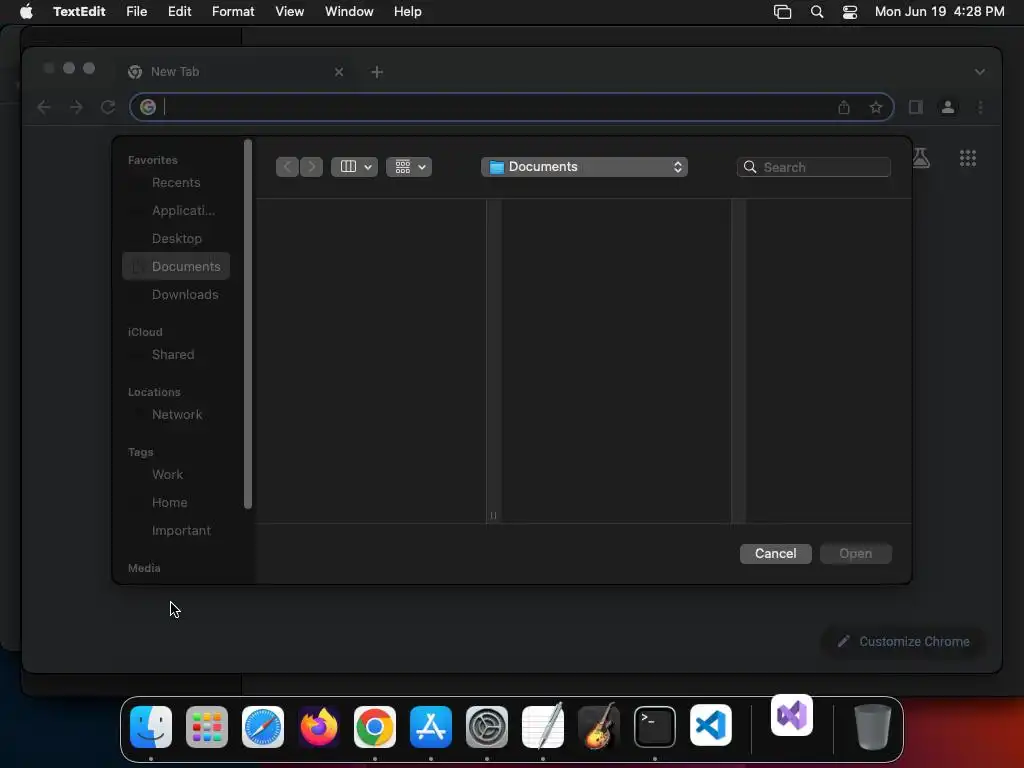The image size is (1024, 768).
Task: Open the group-by dropdown in dialog
Action: (409, 167)
